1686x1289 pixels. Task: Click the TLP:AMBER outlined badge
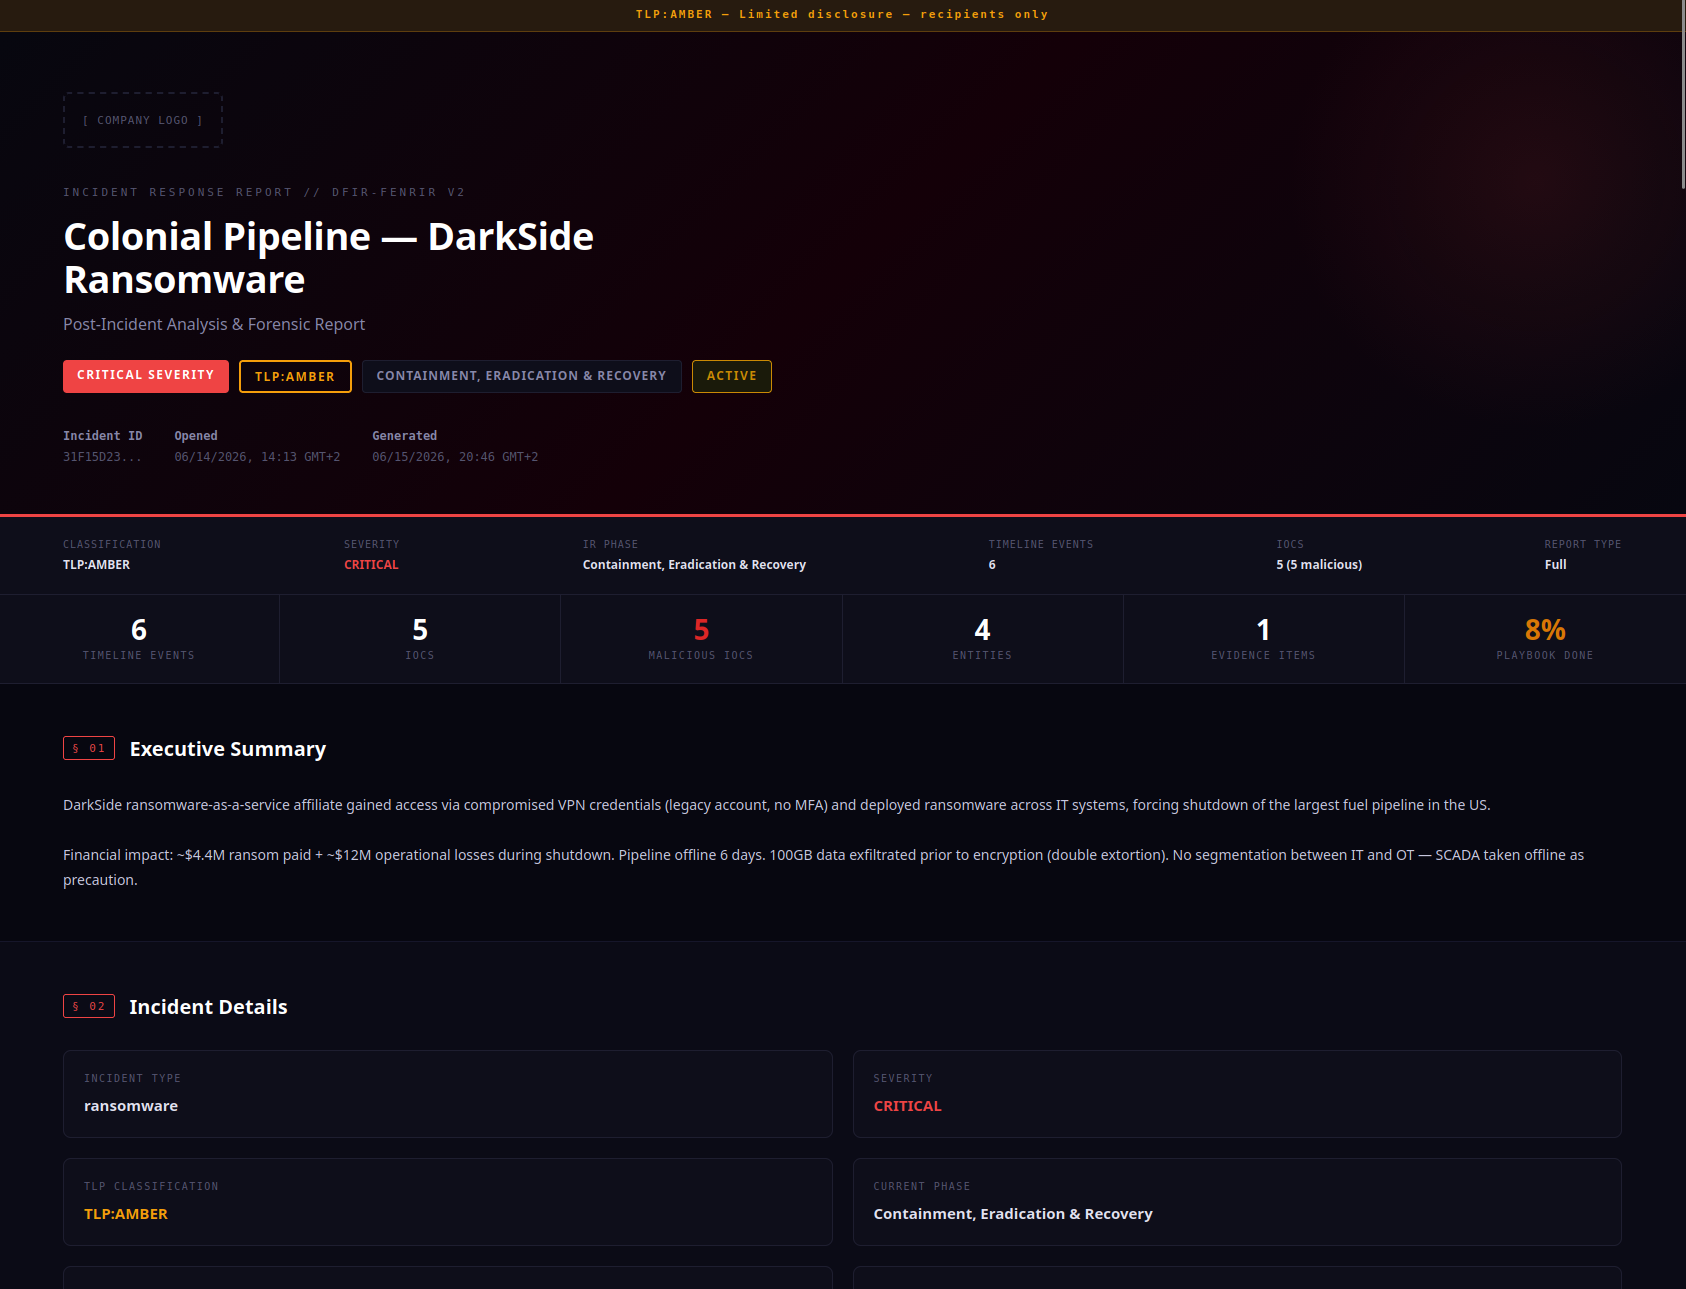tap(295, 376)
